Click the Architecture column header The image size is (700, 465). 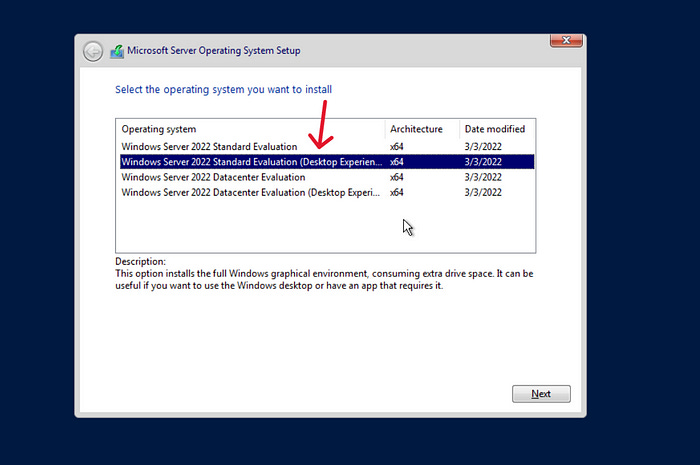point(422,129)
